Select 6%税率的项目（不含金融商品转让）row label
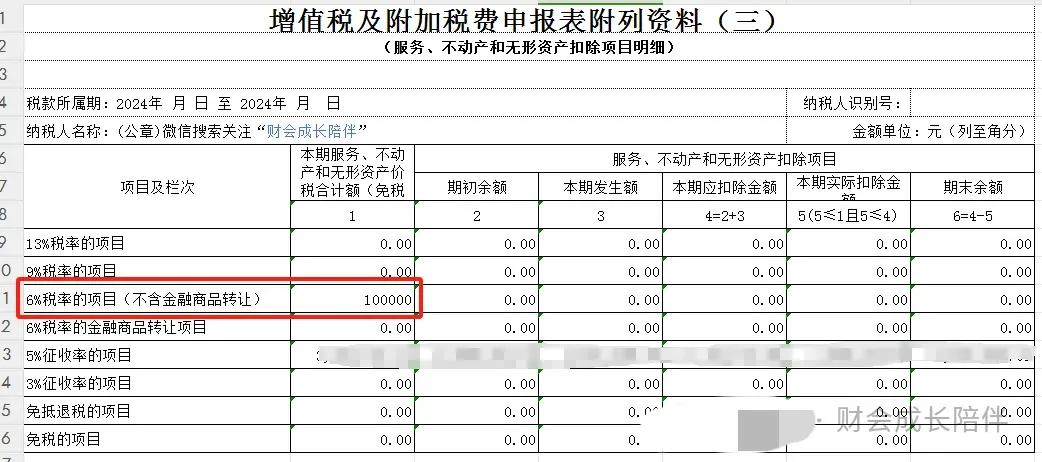This screenshot has width=1042, height=462. (x=157, y=299)
